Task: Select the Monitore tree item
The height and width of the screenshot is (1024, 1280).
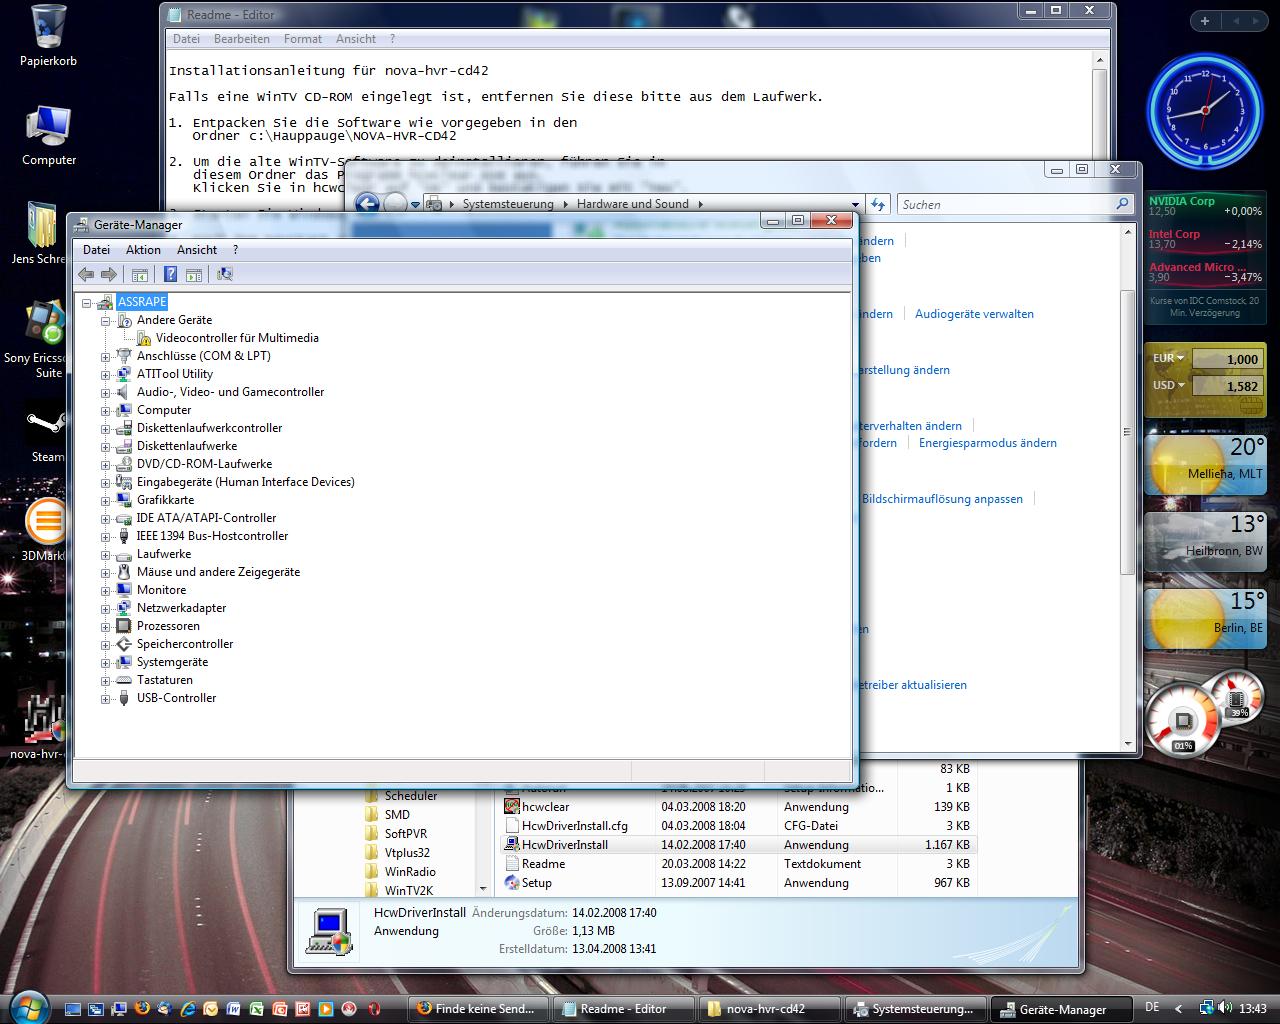Action: pyautogui.click(x=161, y=590)
